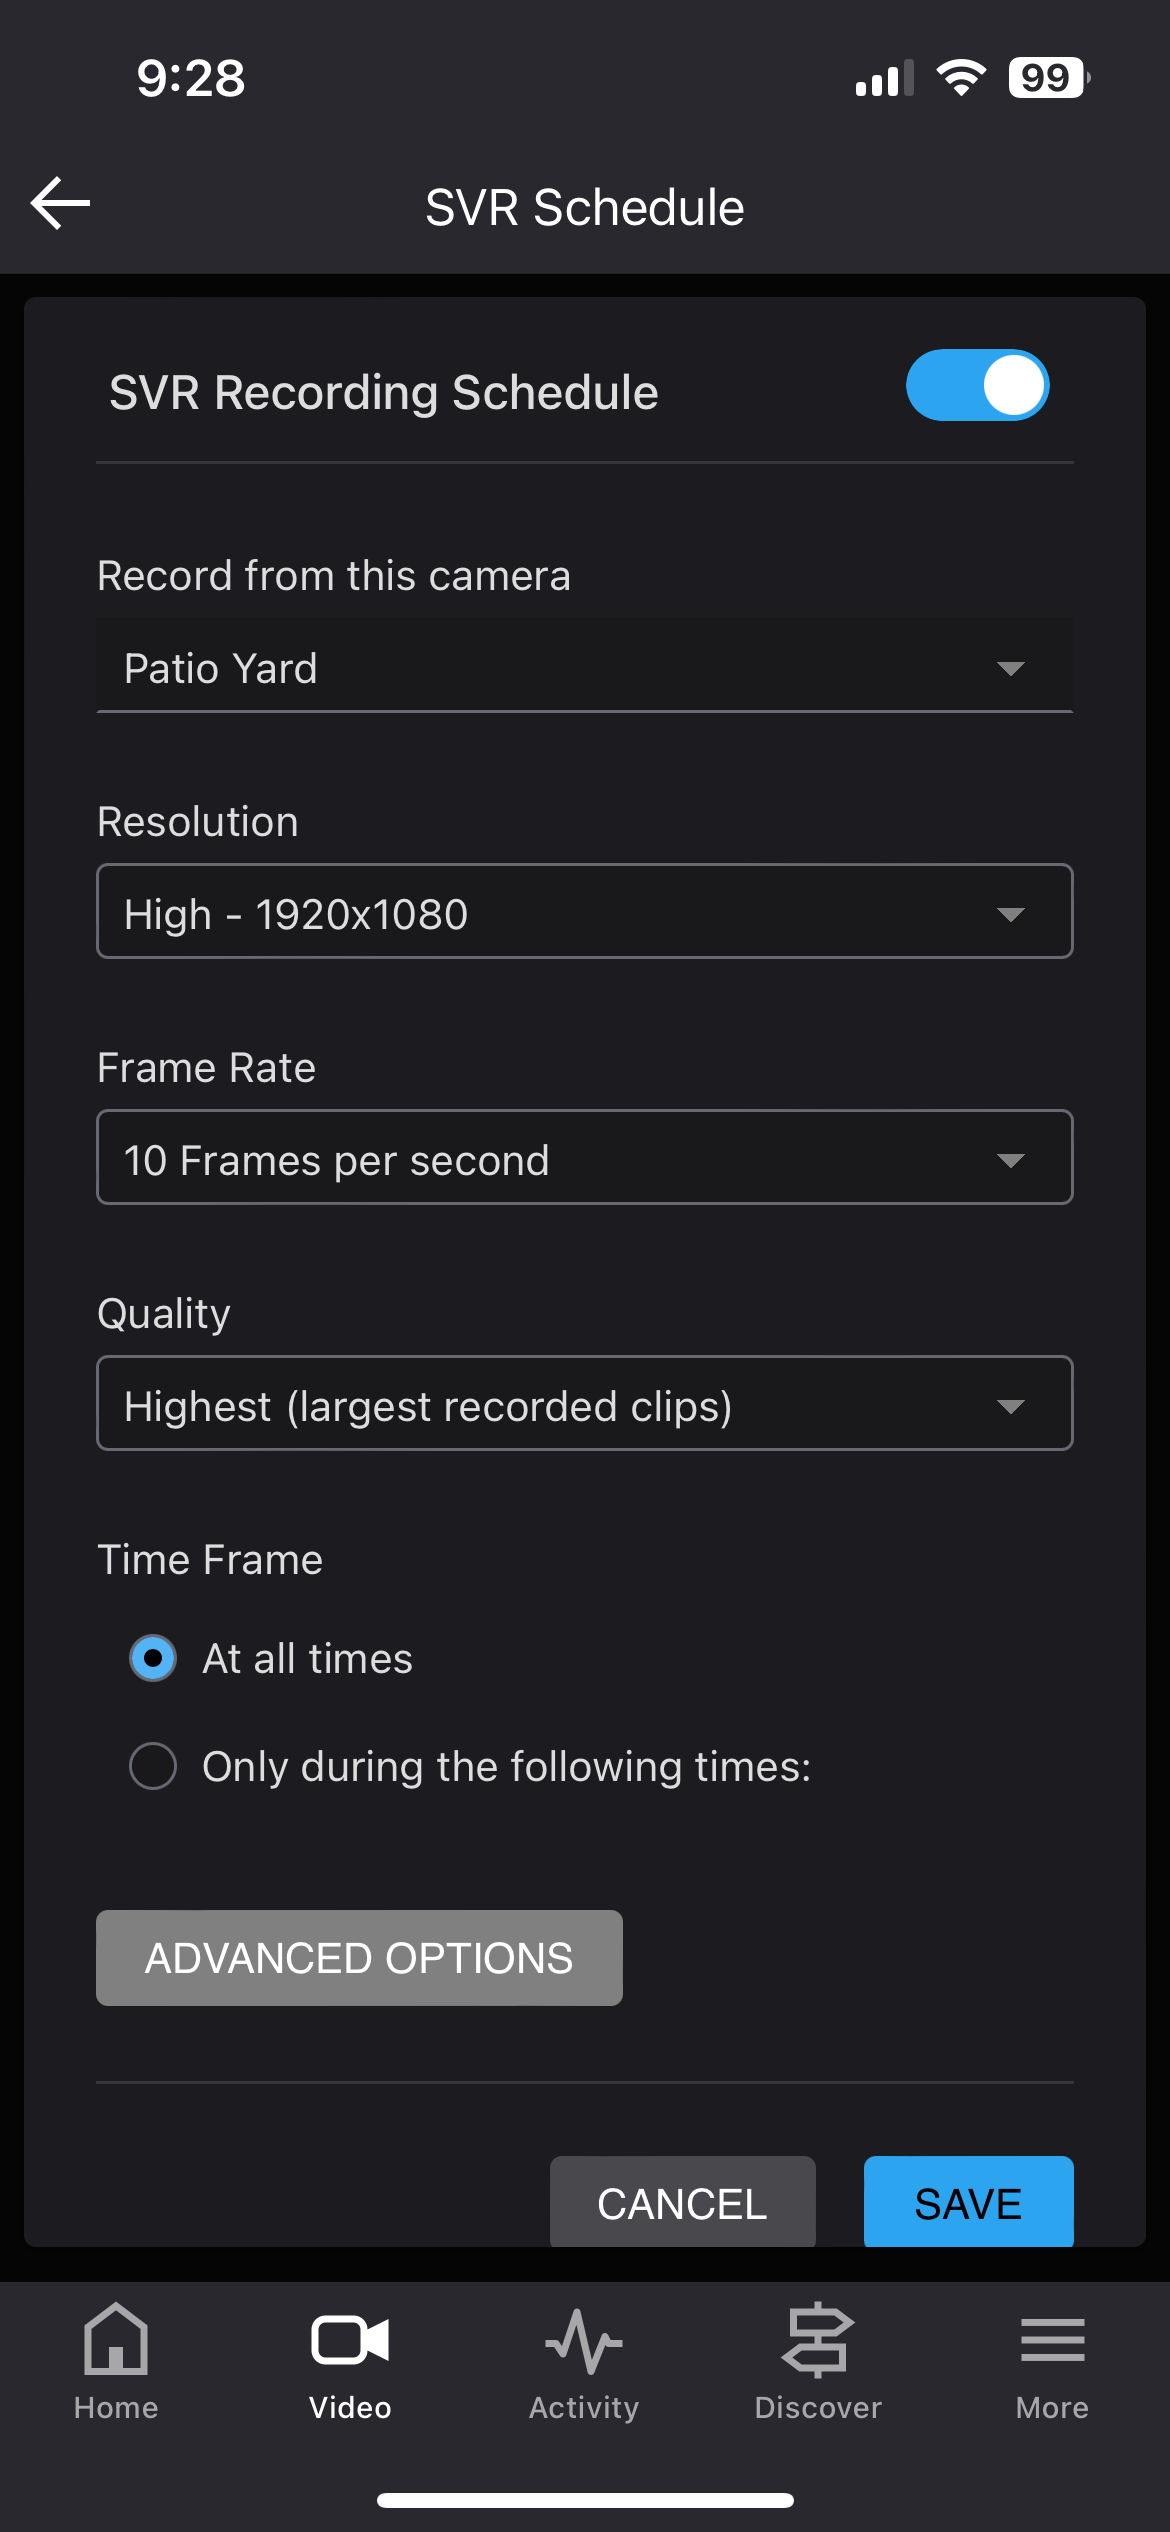The width and height of the screenshot is (1170, 2532).
Task: Open the Discover signpost icon
Action: click(818, 2340)
